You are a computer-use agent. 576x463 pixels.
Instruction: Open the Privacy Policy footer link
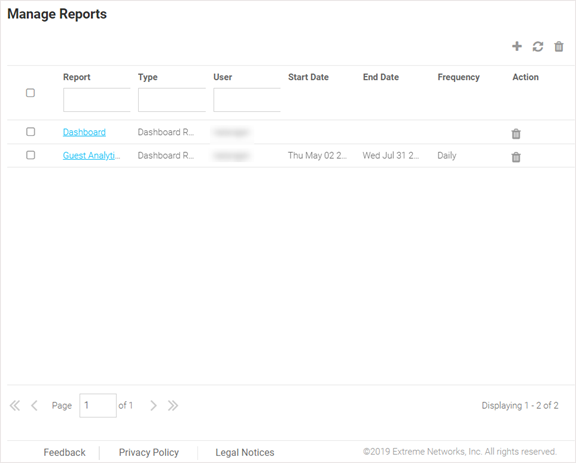[149, 453]
